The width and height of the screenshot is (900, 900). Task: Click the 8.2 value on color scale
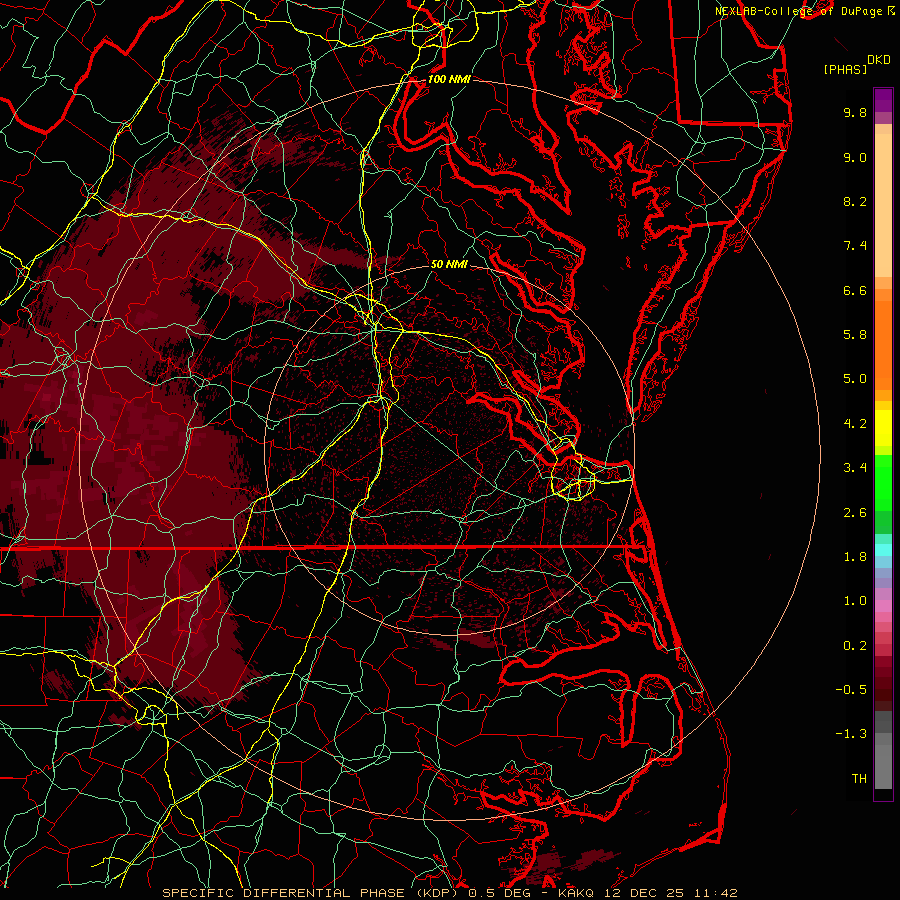(x=855, y=201)
